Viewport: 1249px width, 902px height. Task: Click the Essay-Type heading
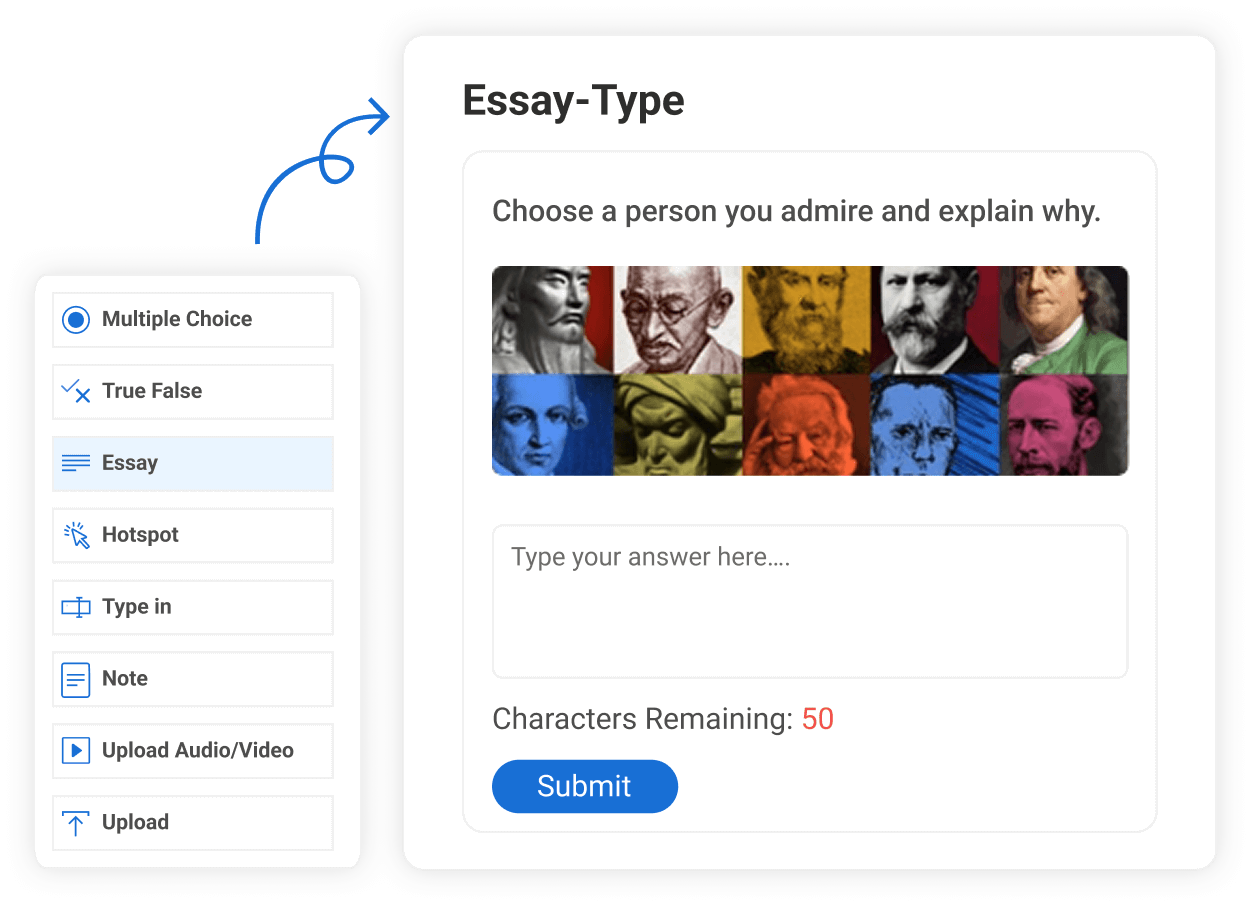(x=573, y=101)
